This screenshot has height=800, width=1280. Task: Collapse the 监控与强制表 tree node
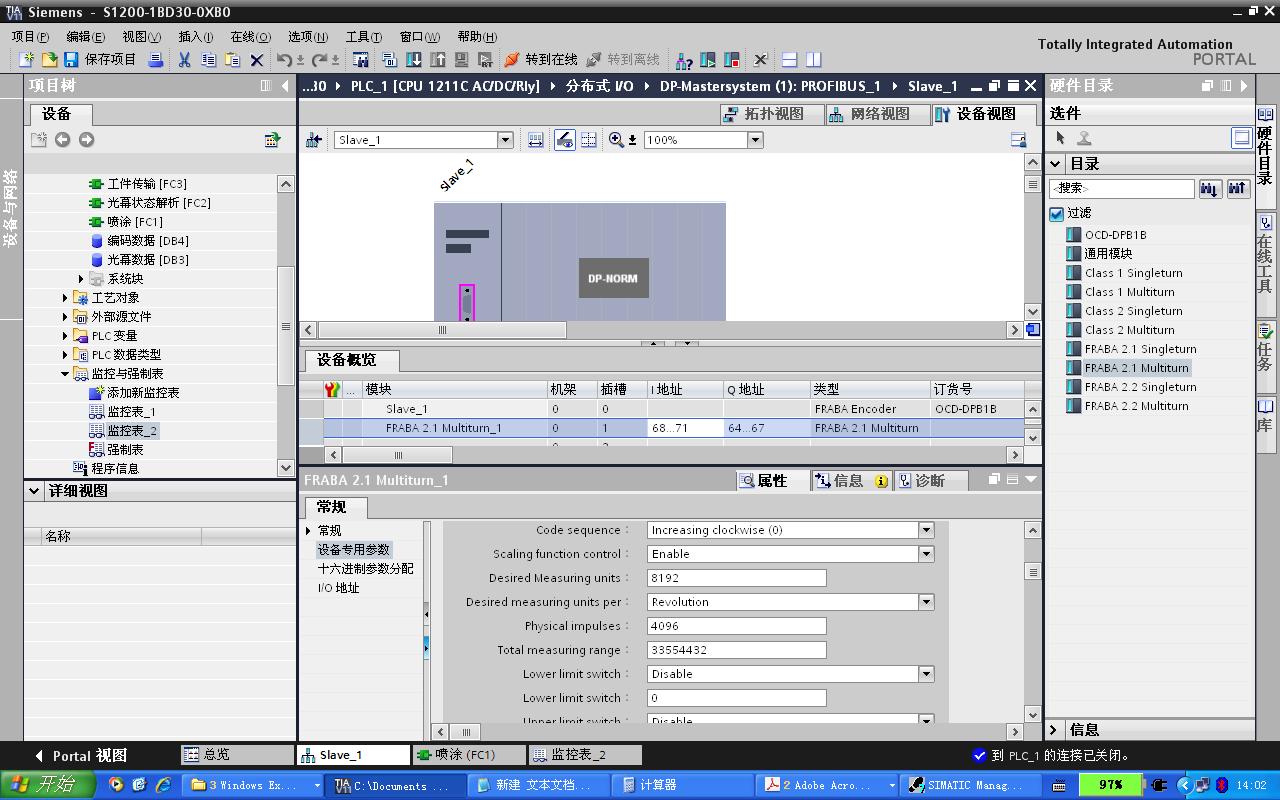pos(65,374)
